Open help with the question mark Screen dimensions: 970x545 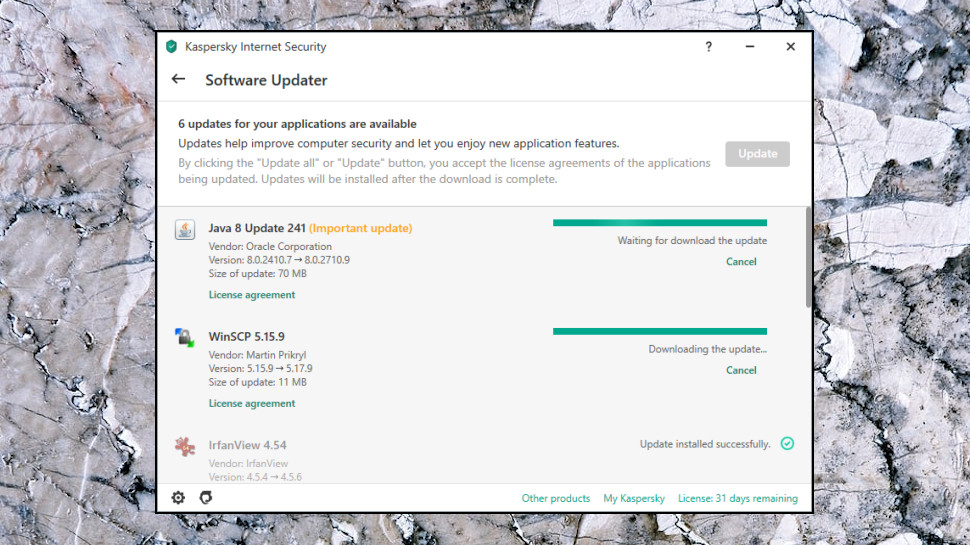point(708,46)
